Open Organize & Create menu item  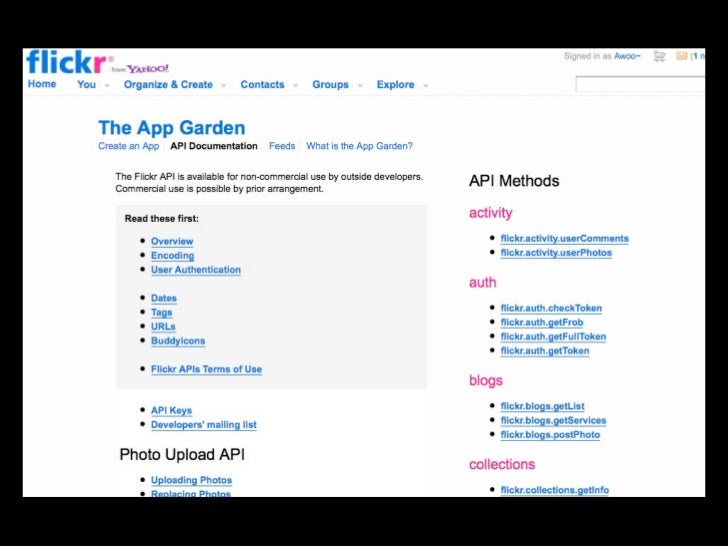coord(168,84)
